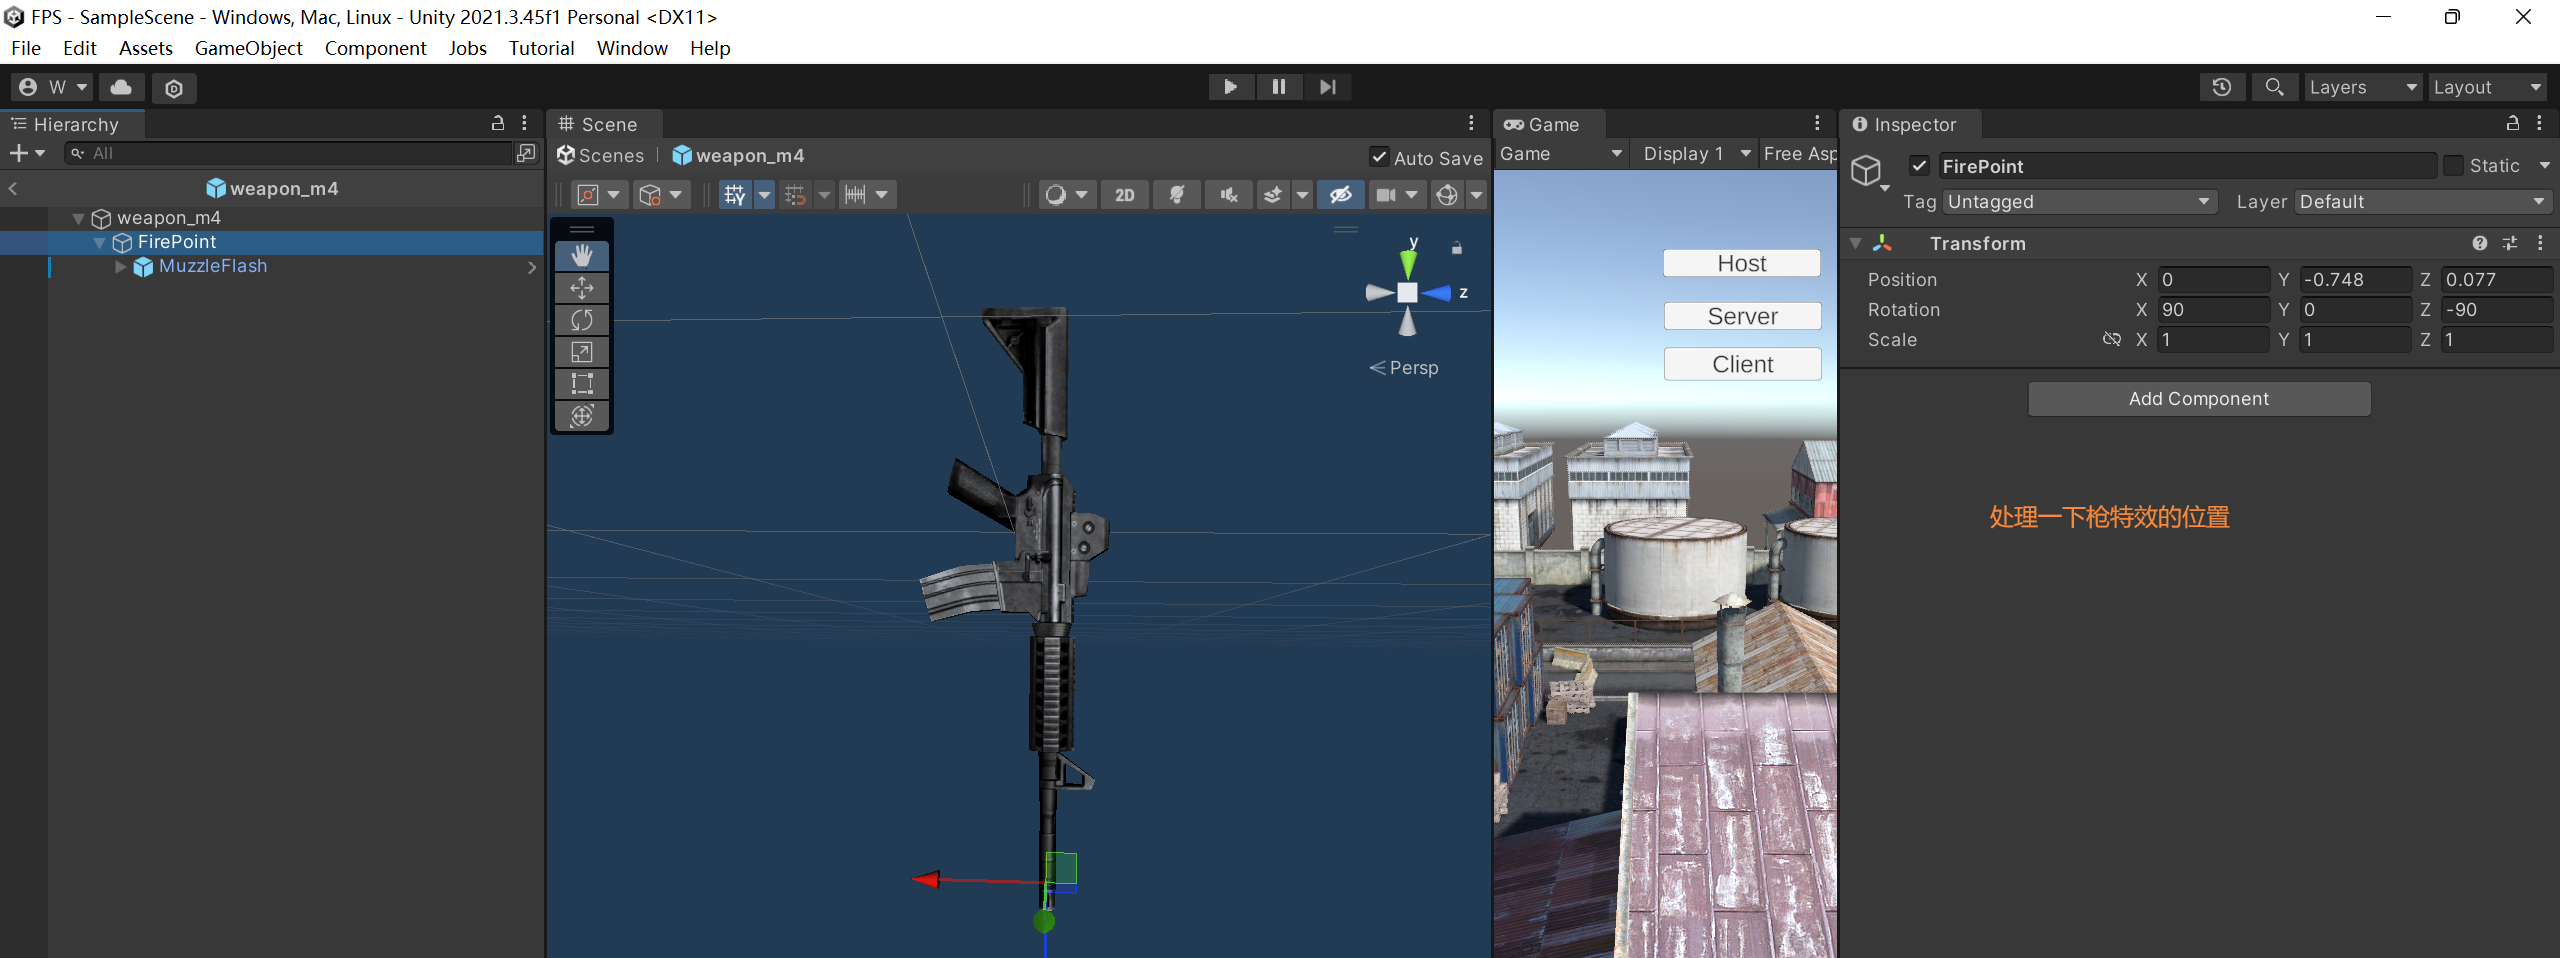Screen dimensions: 2560x958
Task: Toggle grid visibility Y button
Action: (735, 195)
